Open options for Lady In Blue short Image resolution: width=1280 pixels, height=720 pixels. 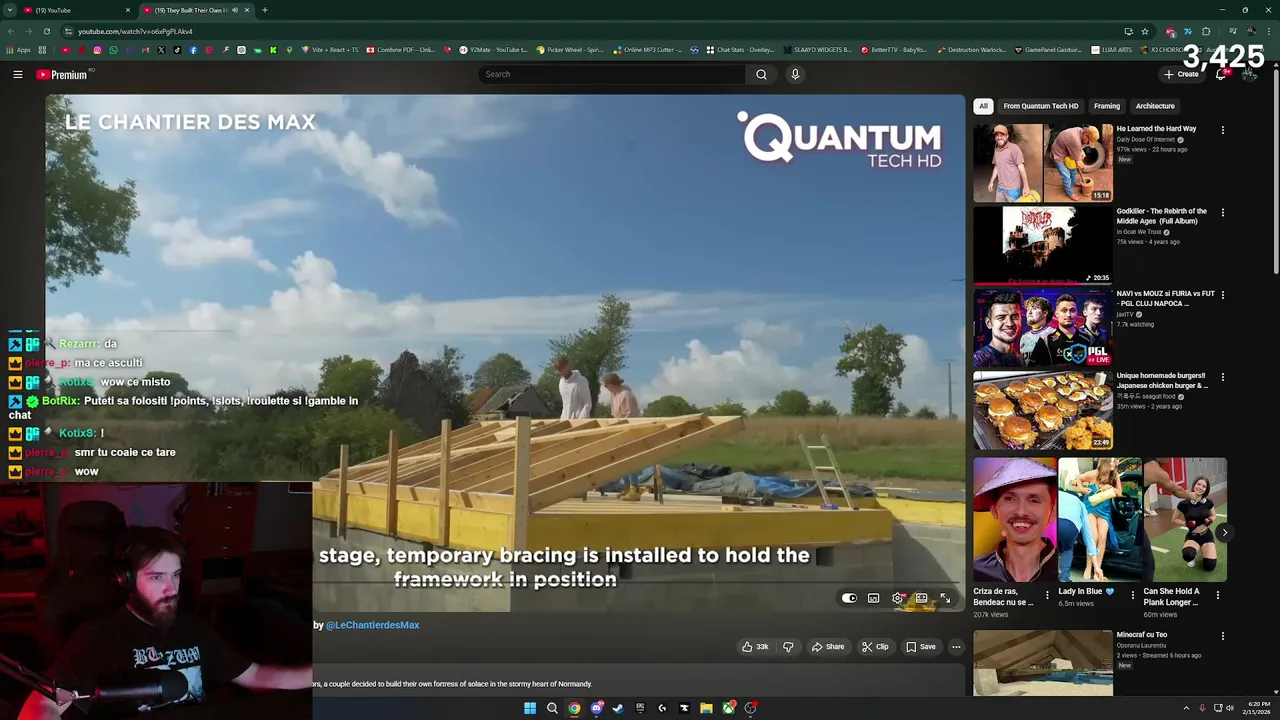tap(1132, 595)
